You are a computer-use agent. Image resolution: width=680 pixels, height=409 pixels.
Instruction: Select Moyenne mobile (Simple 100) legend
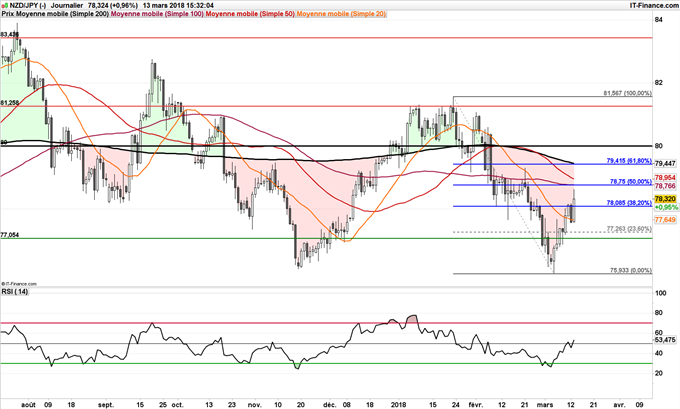click(157, 14)
